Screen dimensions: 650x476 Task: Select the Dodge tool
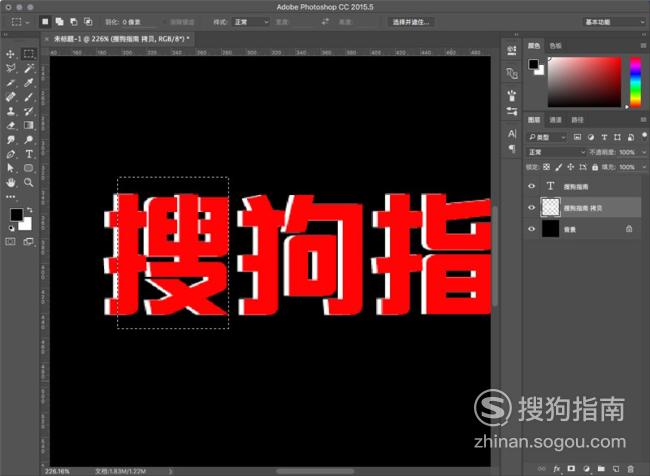(29, 140)
